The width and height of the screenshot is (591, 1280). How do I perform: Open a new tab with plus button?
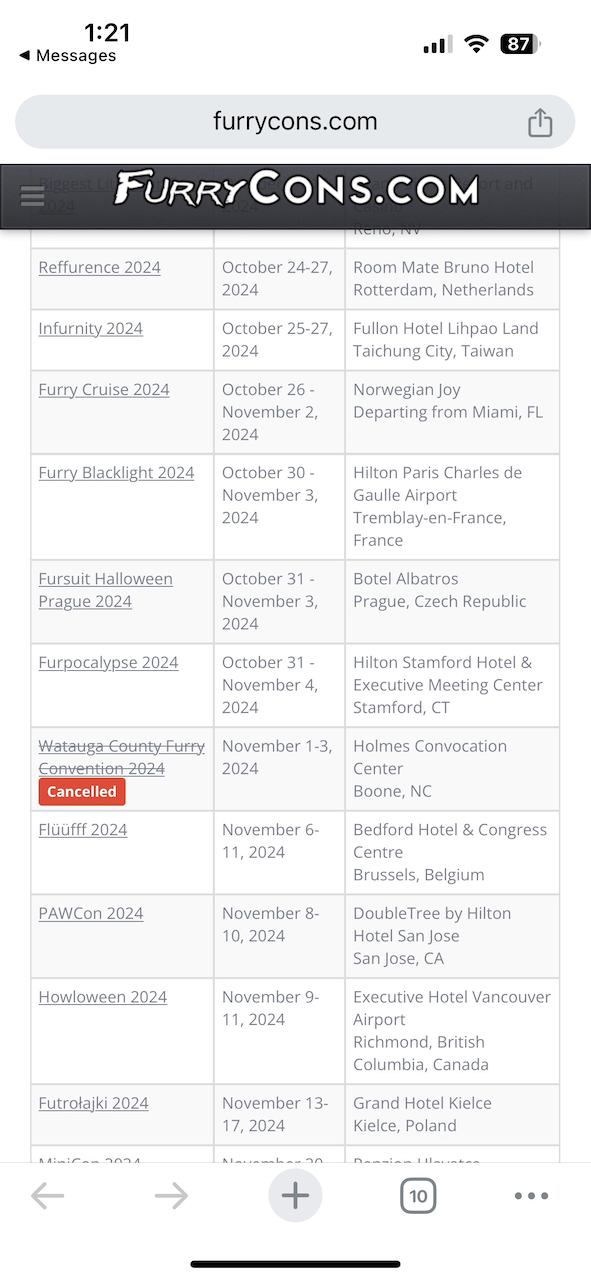point(295,1196)
